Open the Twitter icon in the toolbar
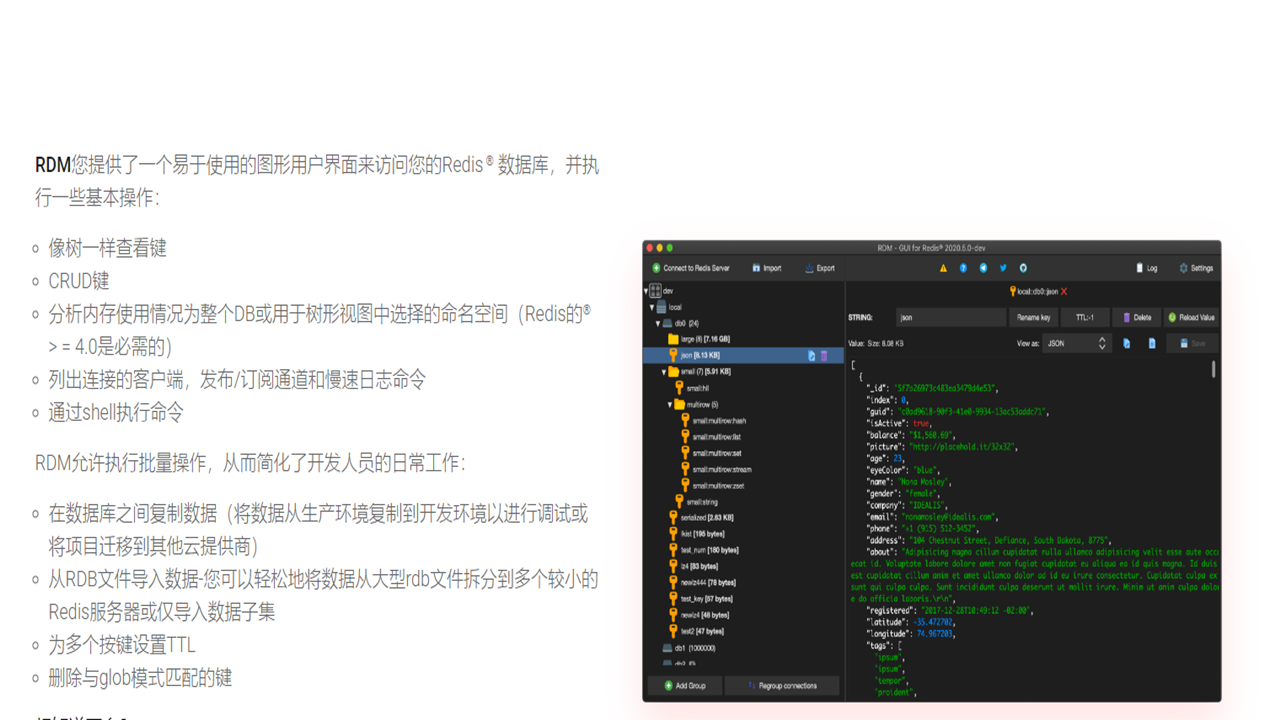The width and height of the screenshot is (1280, 720). coord(1002,268)
